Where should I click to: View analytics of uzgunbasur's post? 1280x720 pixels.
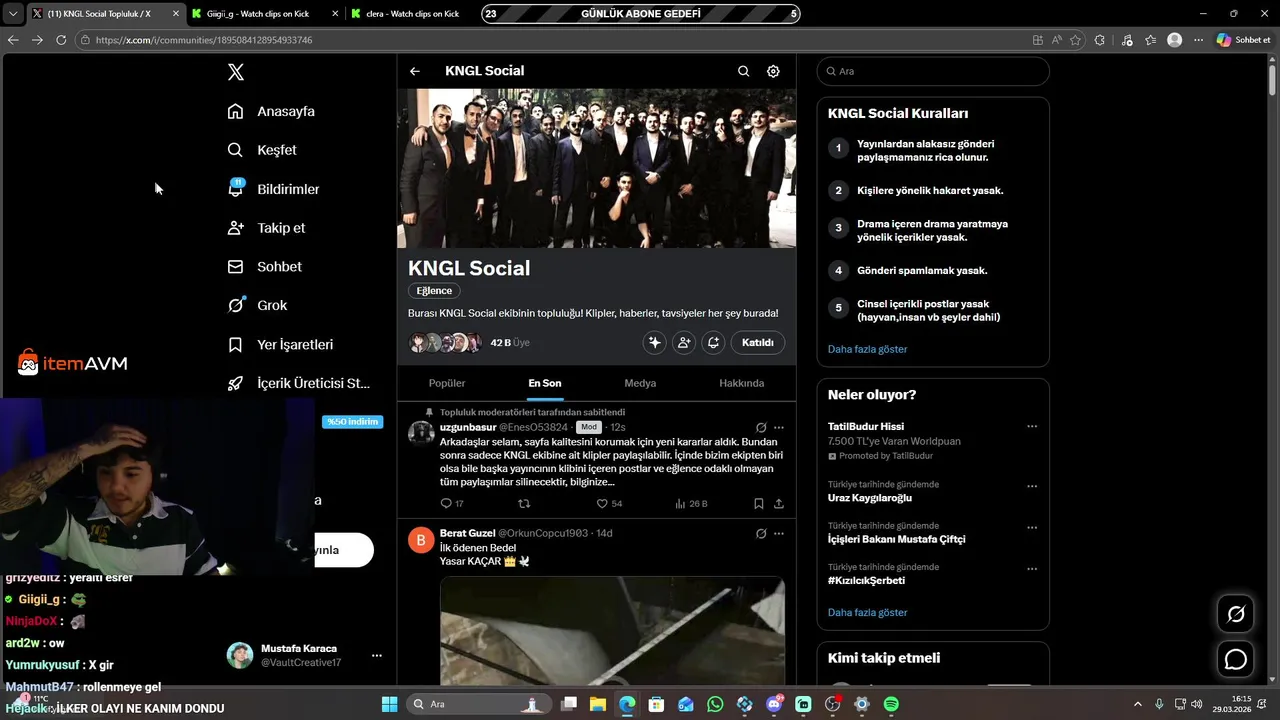pyautogui.click(x=691, y=504)
